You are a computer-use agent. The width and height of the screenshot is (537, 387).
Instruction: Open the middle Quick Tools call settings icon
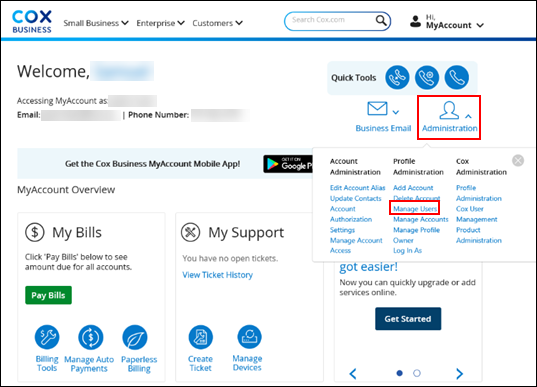pyautogui.click(x=427, y=77)
